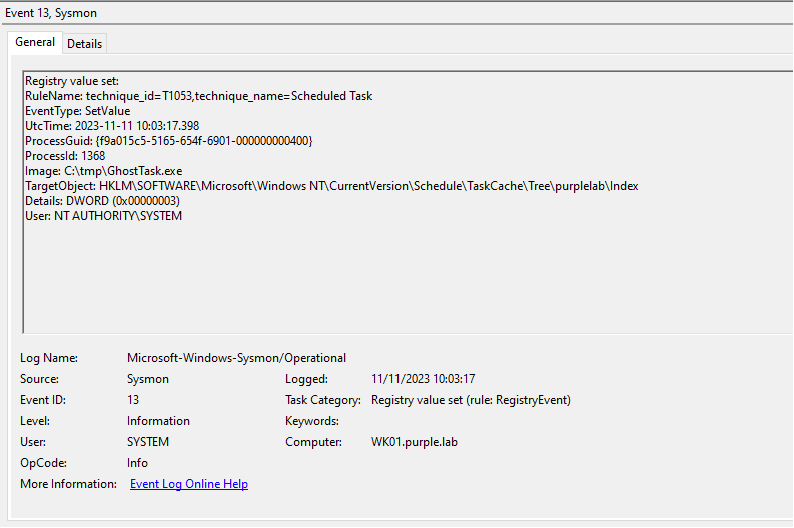Image resolution: width=794 pixels, height=528 pixels.
Task: Click the EventType SetValue line
Action: click(x=77, y=111)
